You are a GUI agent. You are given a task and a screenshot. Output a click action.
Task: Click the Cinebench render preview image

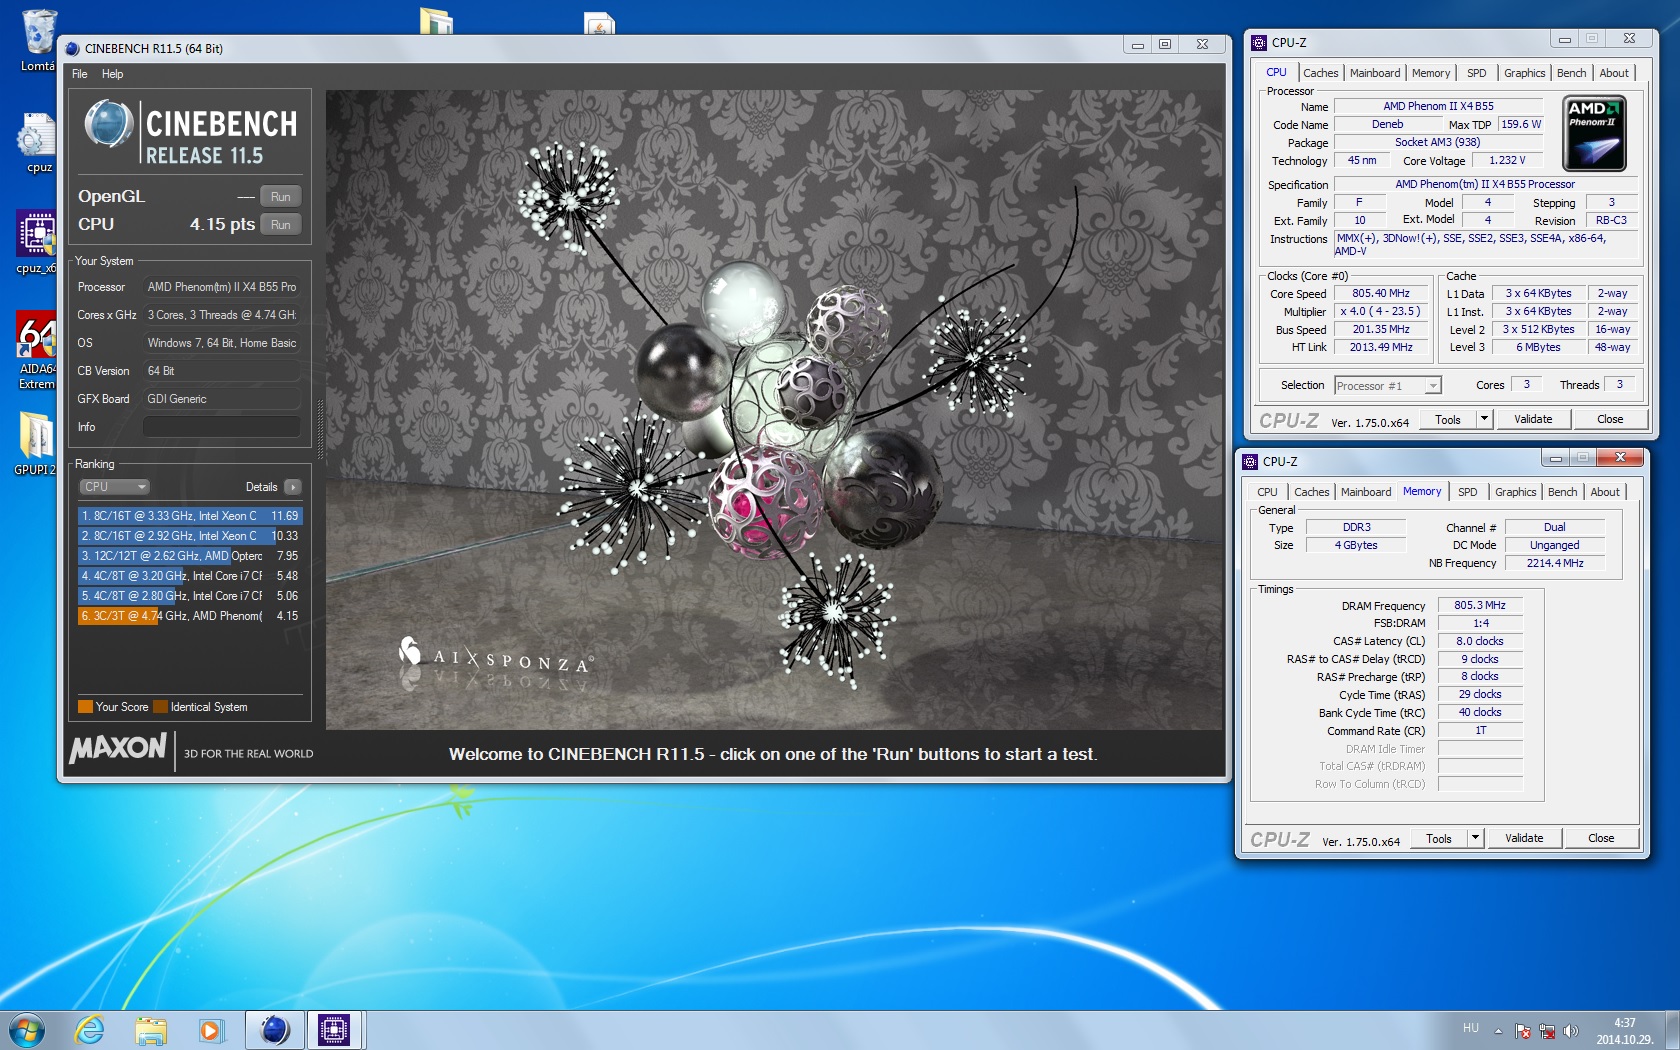pyautogui.click(x=774, y=410)
